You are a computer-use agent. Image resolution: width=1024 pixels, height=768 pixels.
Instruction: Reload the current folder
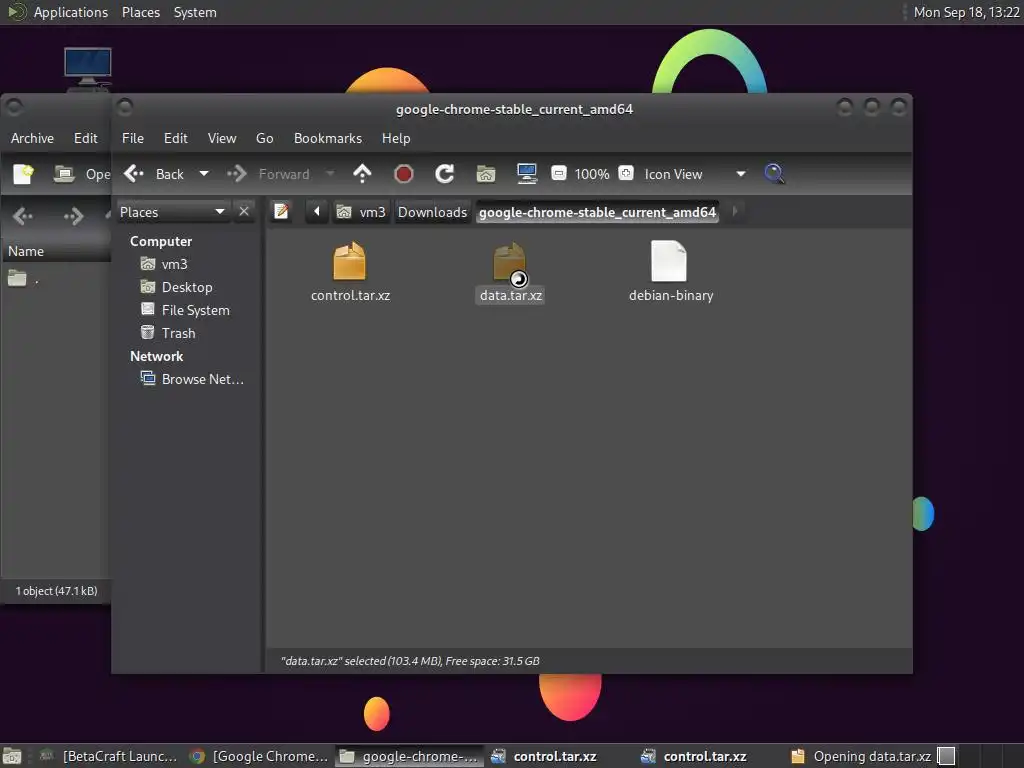point(445,174)
